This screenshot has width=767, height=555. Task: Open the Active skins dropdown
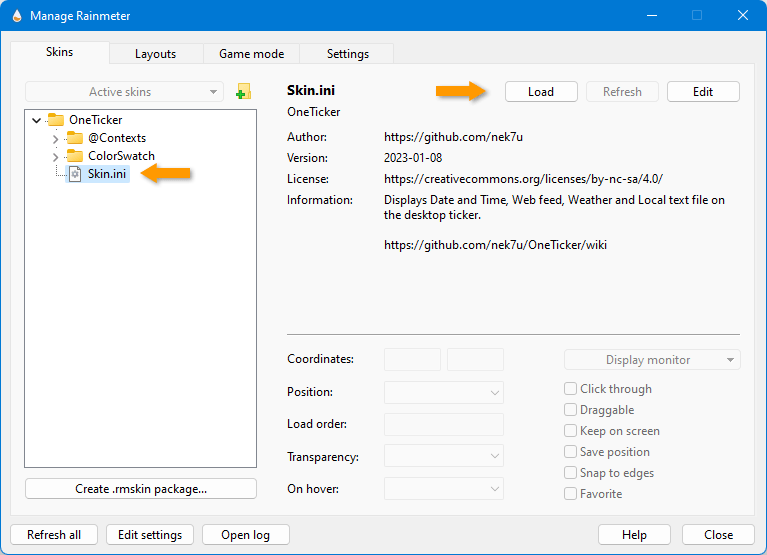tap(124, 91)
